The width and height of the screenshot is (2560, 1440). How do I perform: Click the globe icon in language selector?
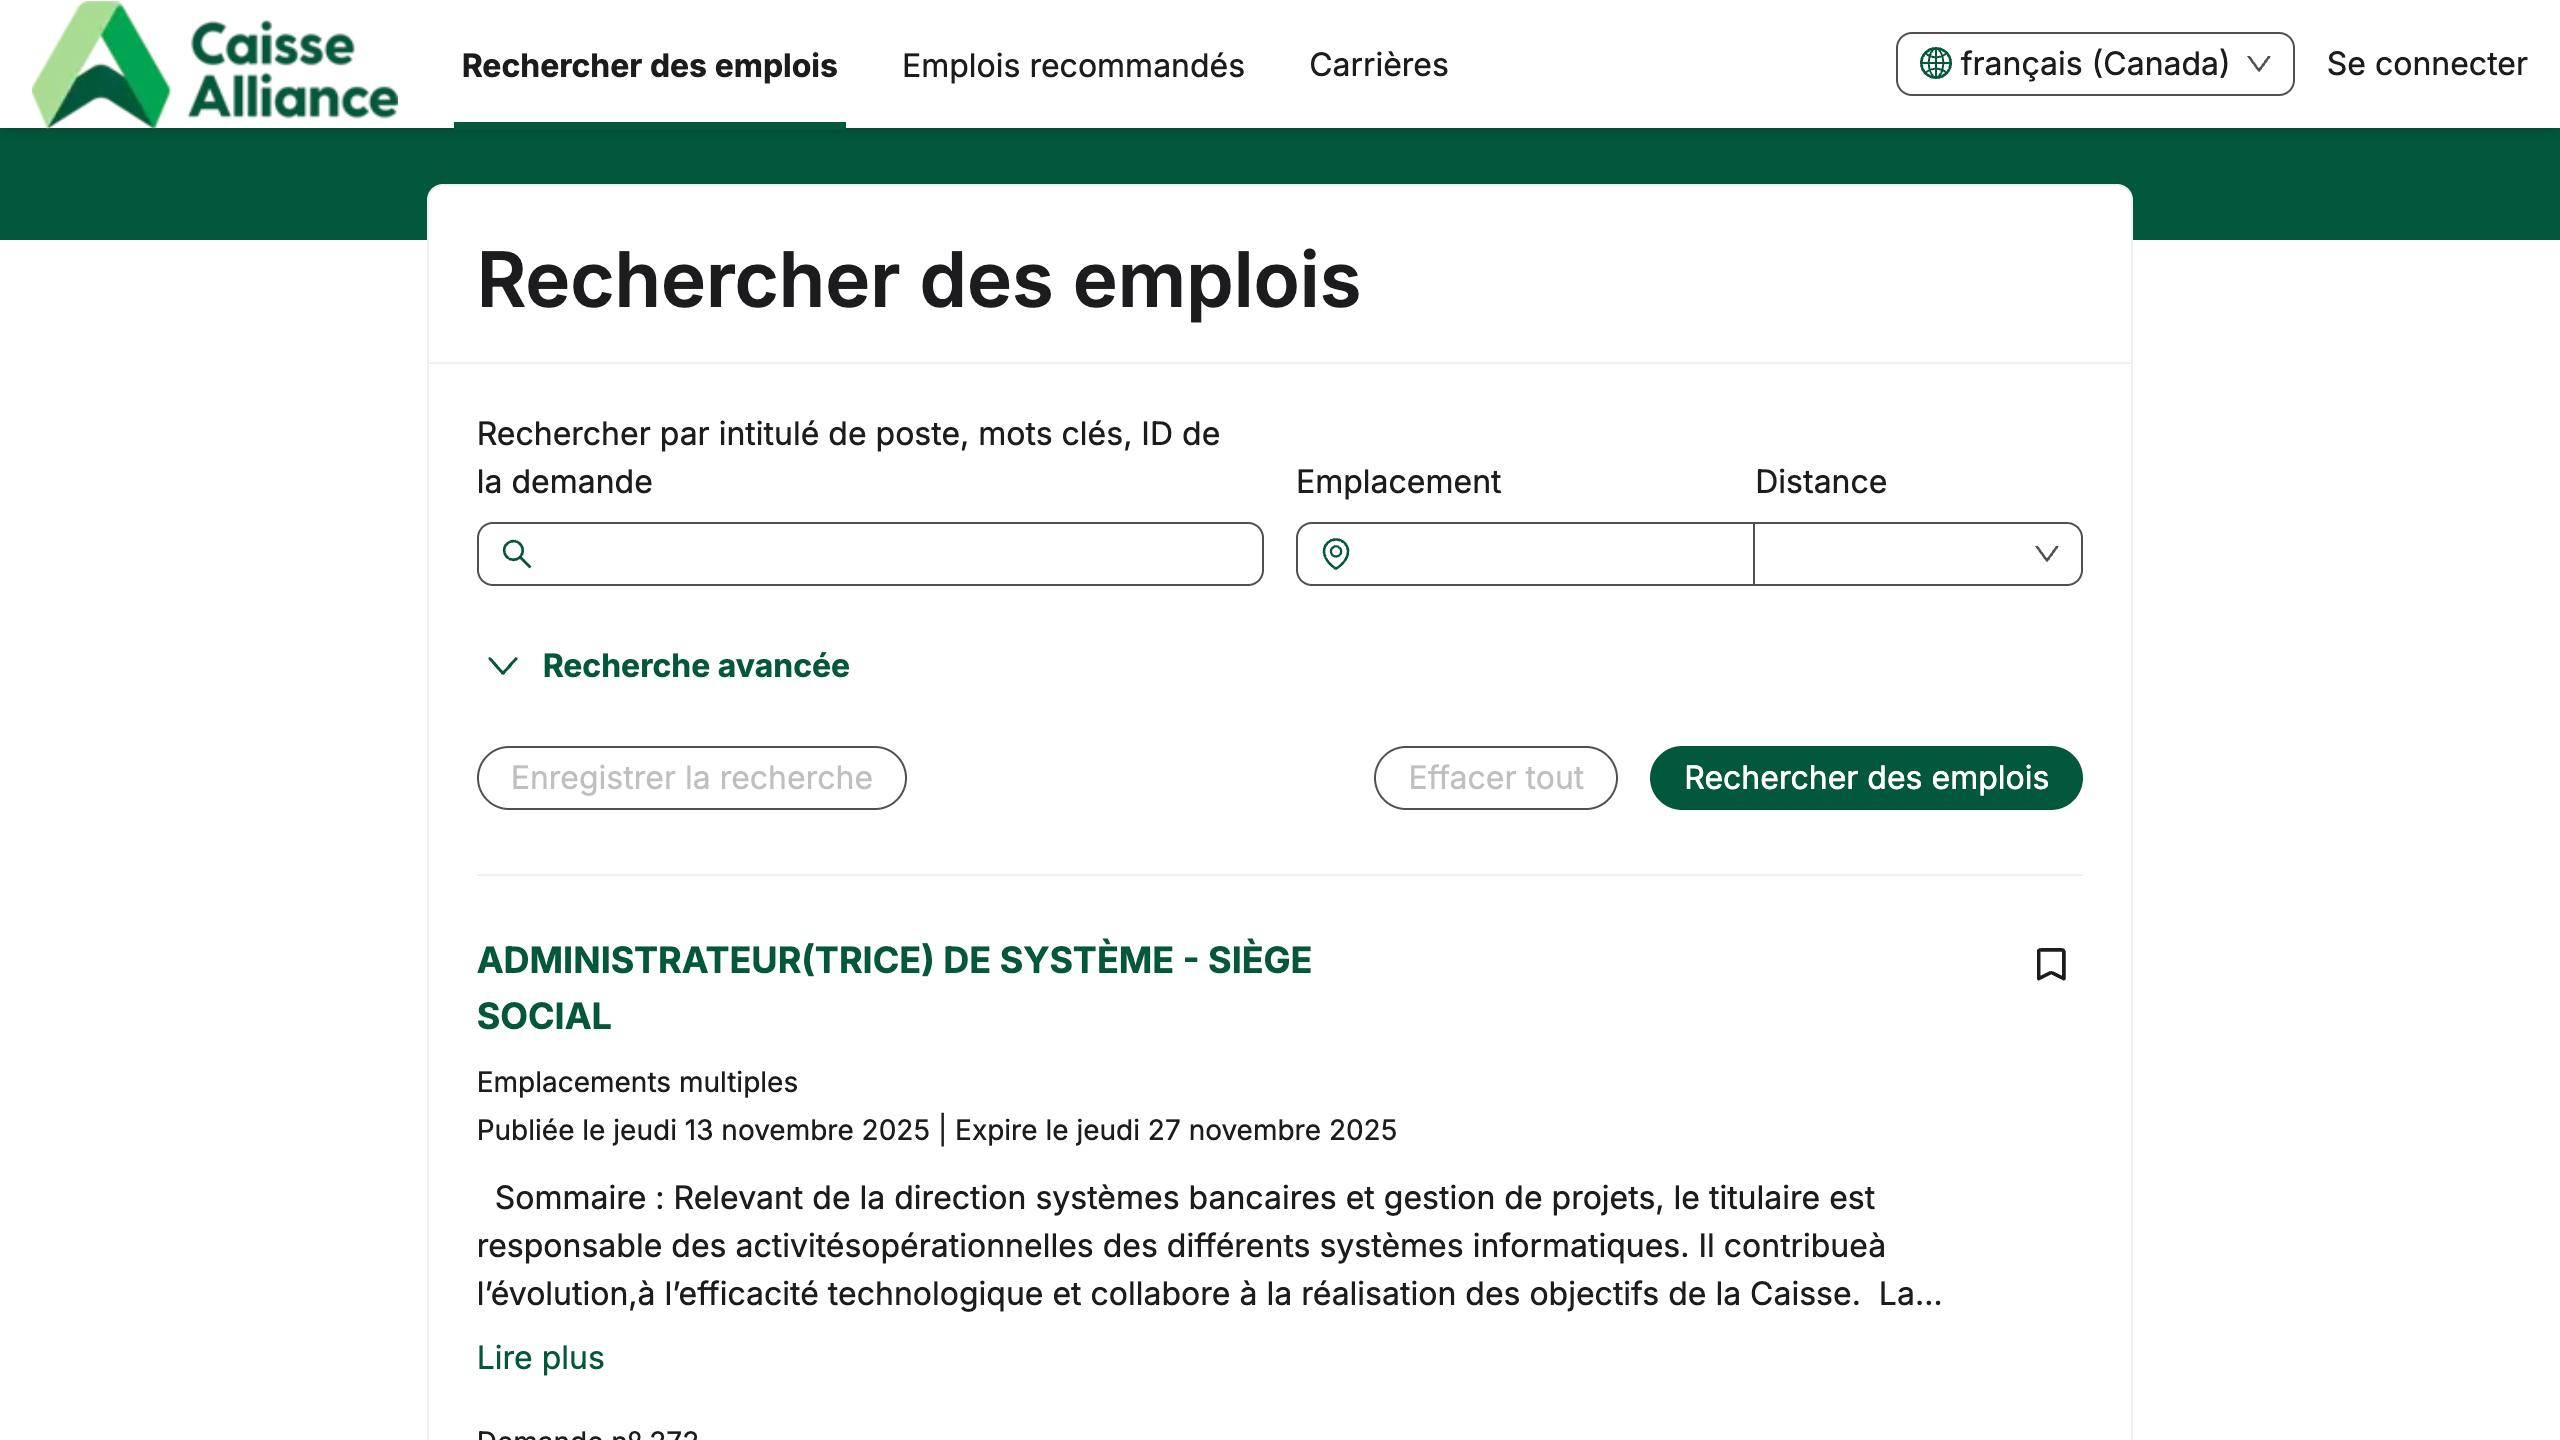click(x=1936, y=63)
